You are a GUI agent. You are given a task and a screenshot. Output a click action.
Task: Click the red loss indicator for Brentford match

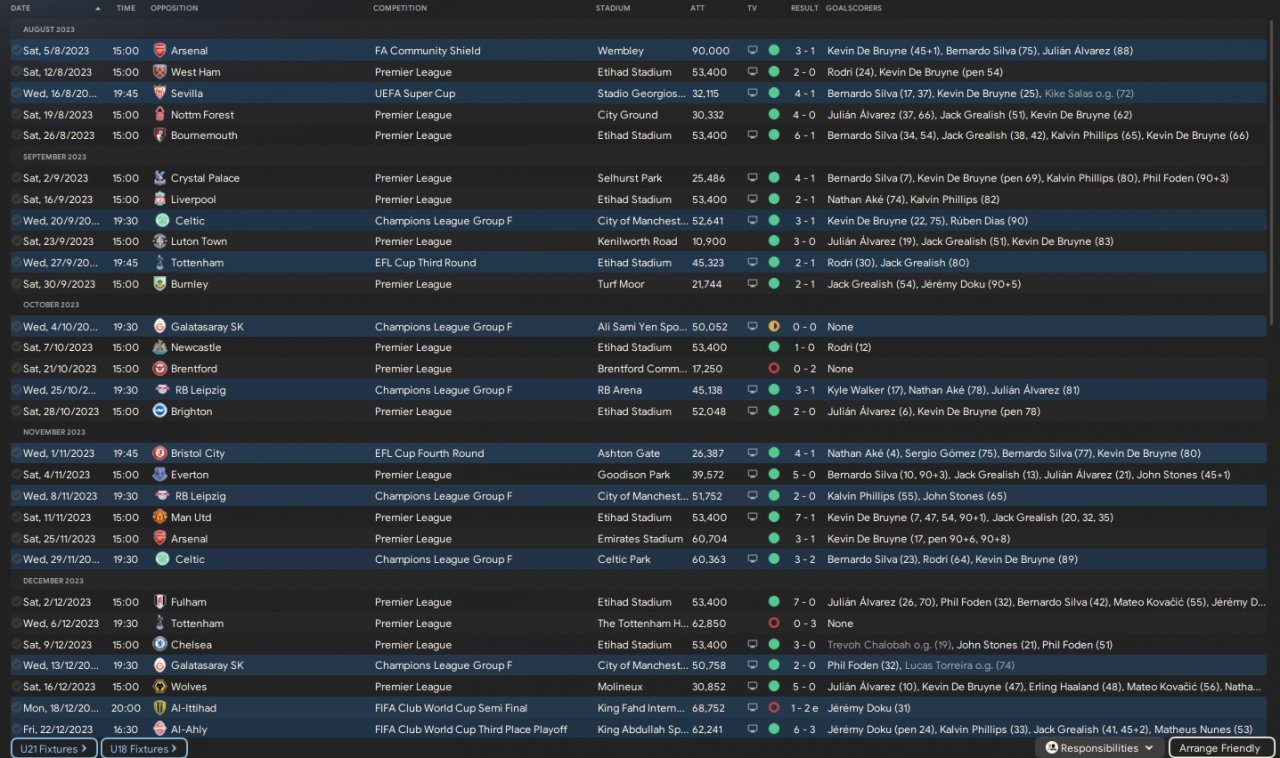point(774,369)
